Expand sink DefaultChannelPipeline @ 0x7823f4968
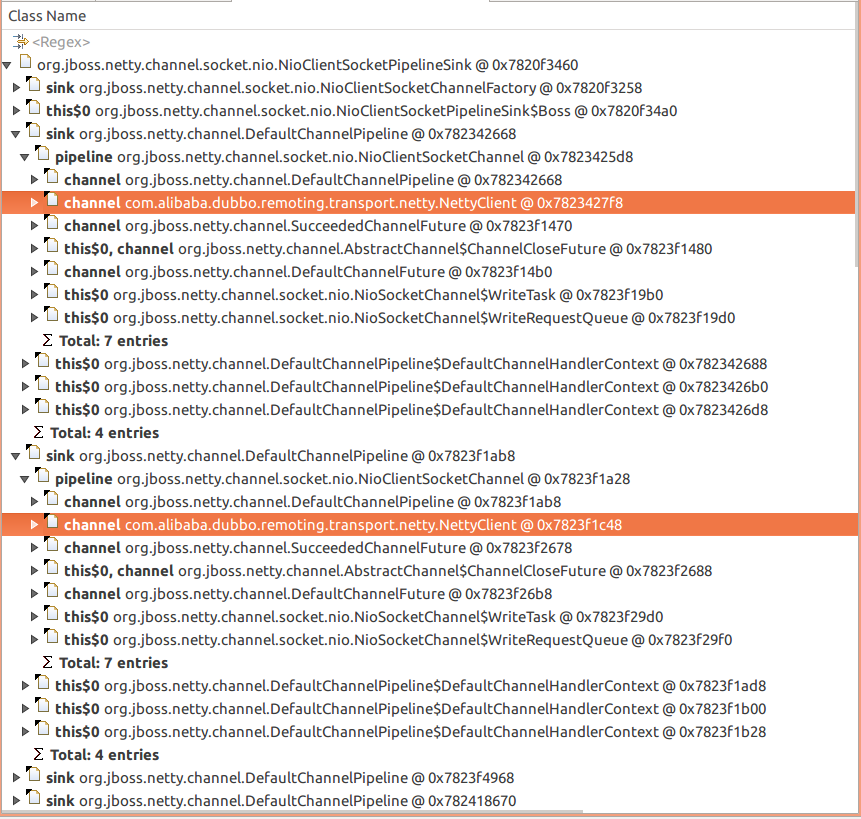 tap(16, 778)
